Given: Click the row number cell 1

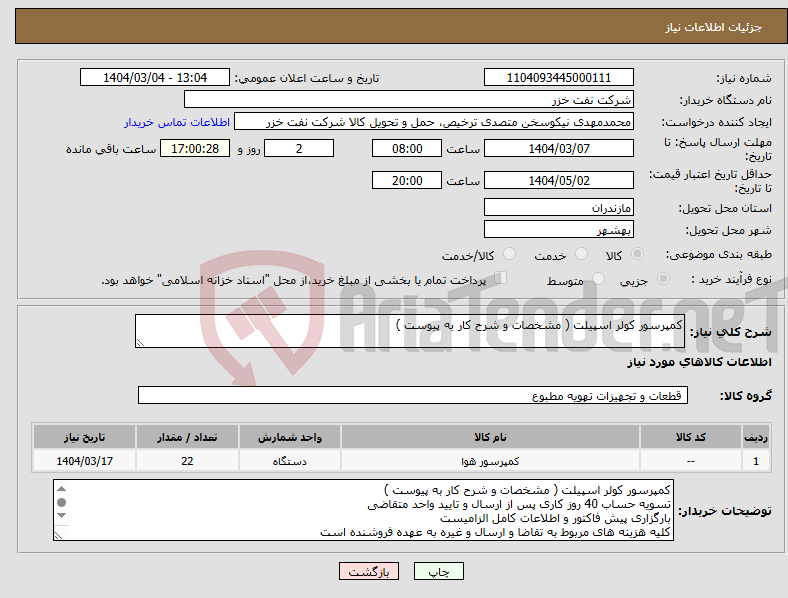Looking at the screenshot, I should (x=756, y=461).
